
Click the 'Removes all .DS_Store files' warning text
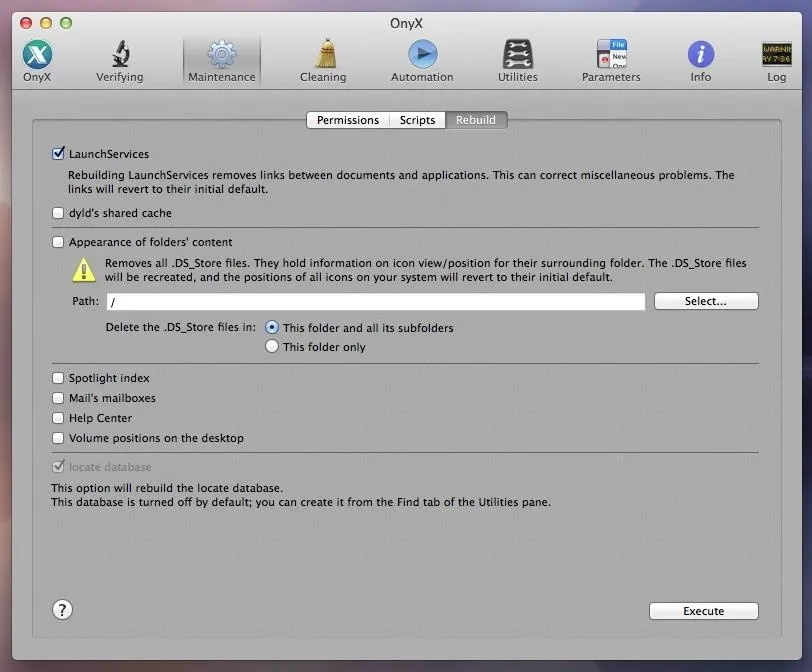(x=426, y=270)
